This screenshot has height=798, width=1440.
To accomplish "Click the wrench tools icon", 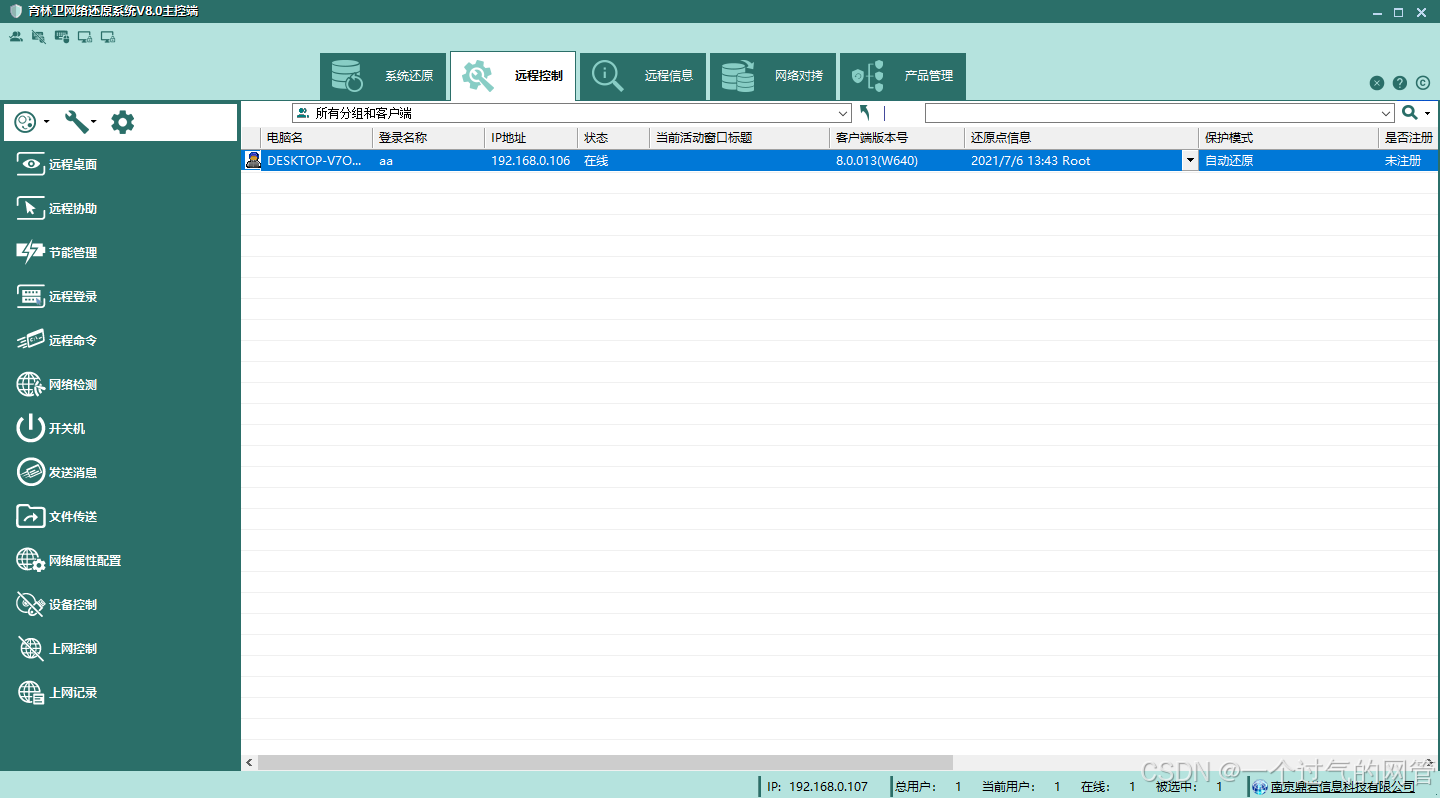I will click(76, 122).
